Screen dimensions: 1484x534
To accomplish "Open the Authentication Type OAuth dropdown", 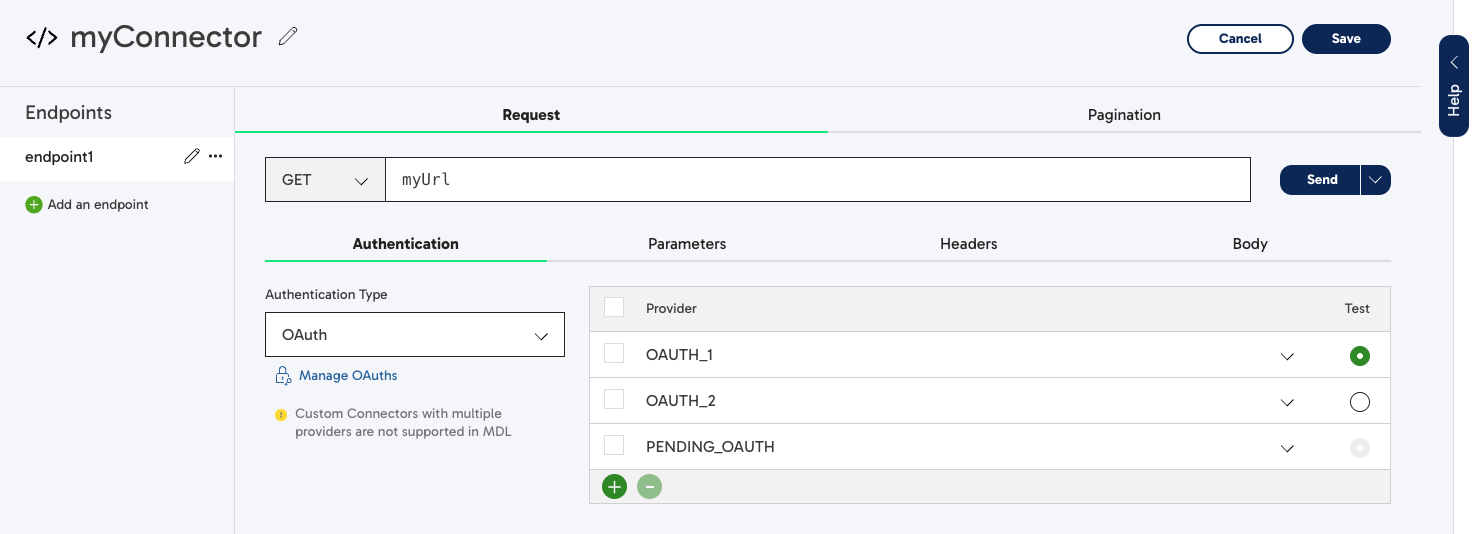I will [415, 335].
